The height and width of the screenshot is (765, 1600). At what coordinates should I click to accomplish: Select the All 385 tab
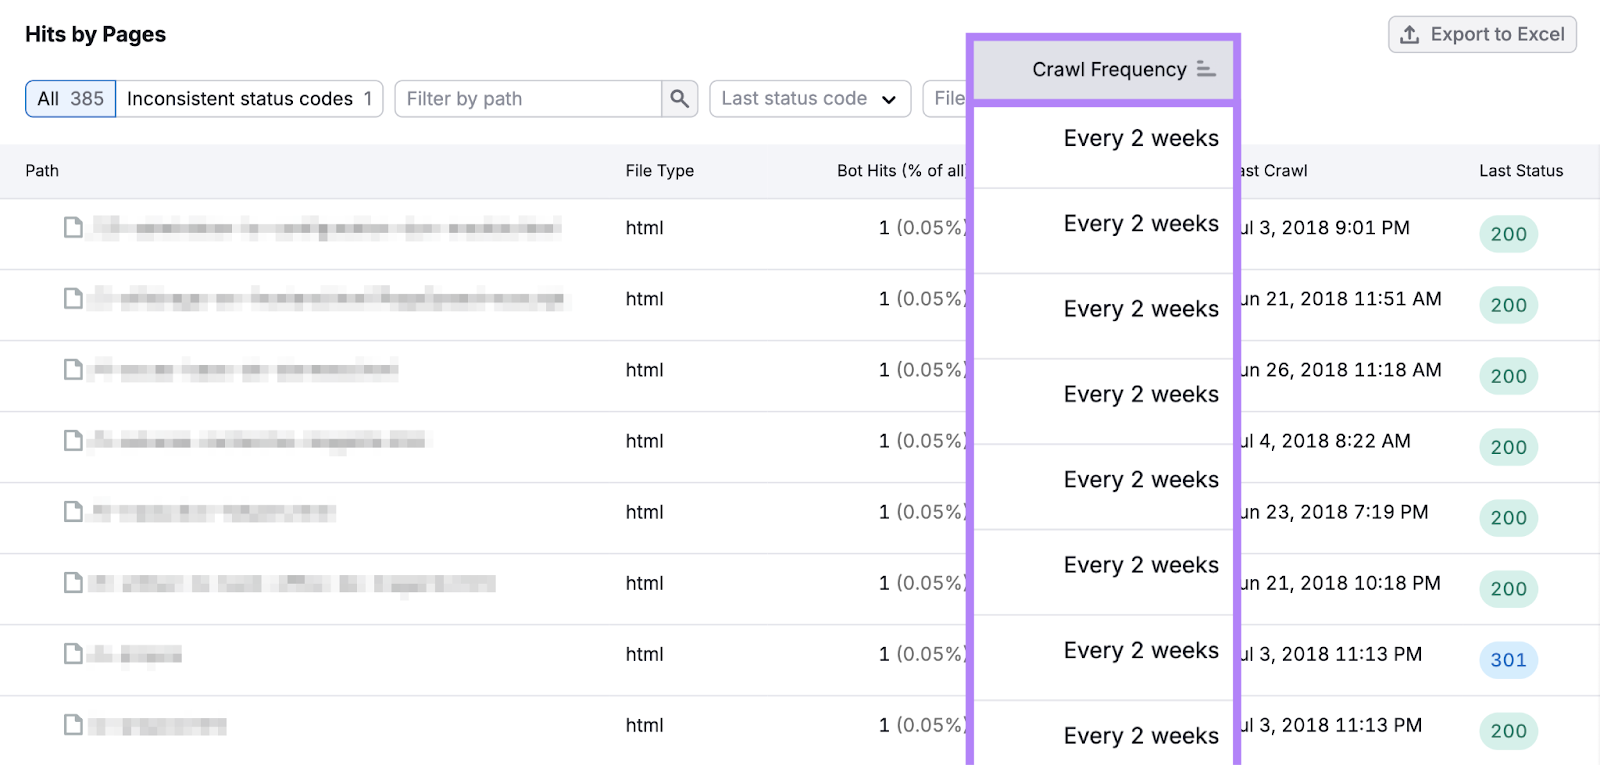[x=70, y=99]
